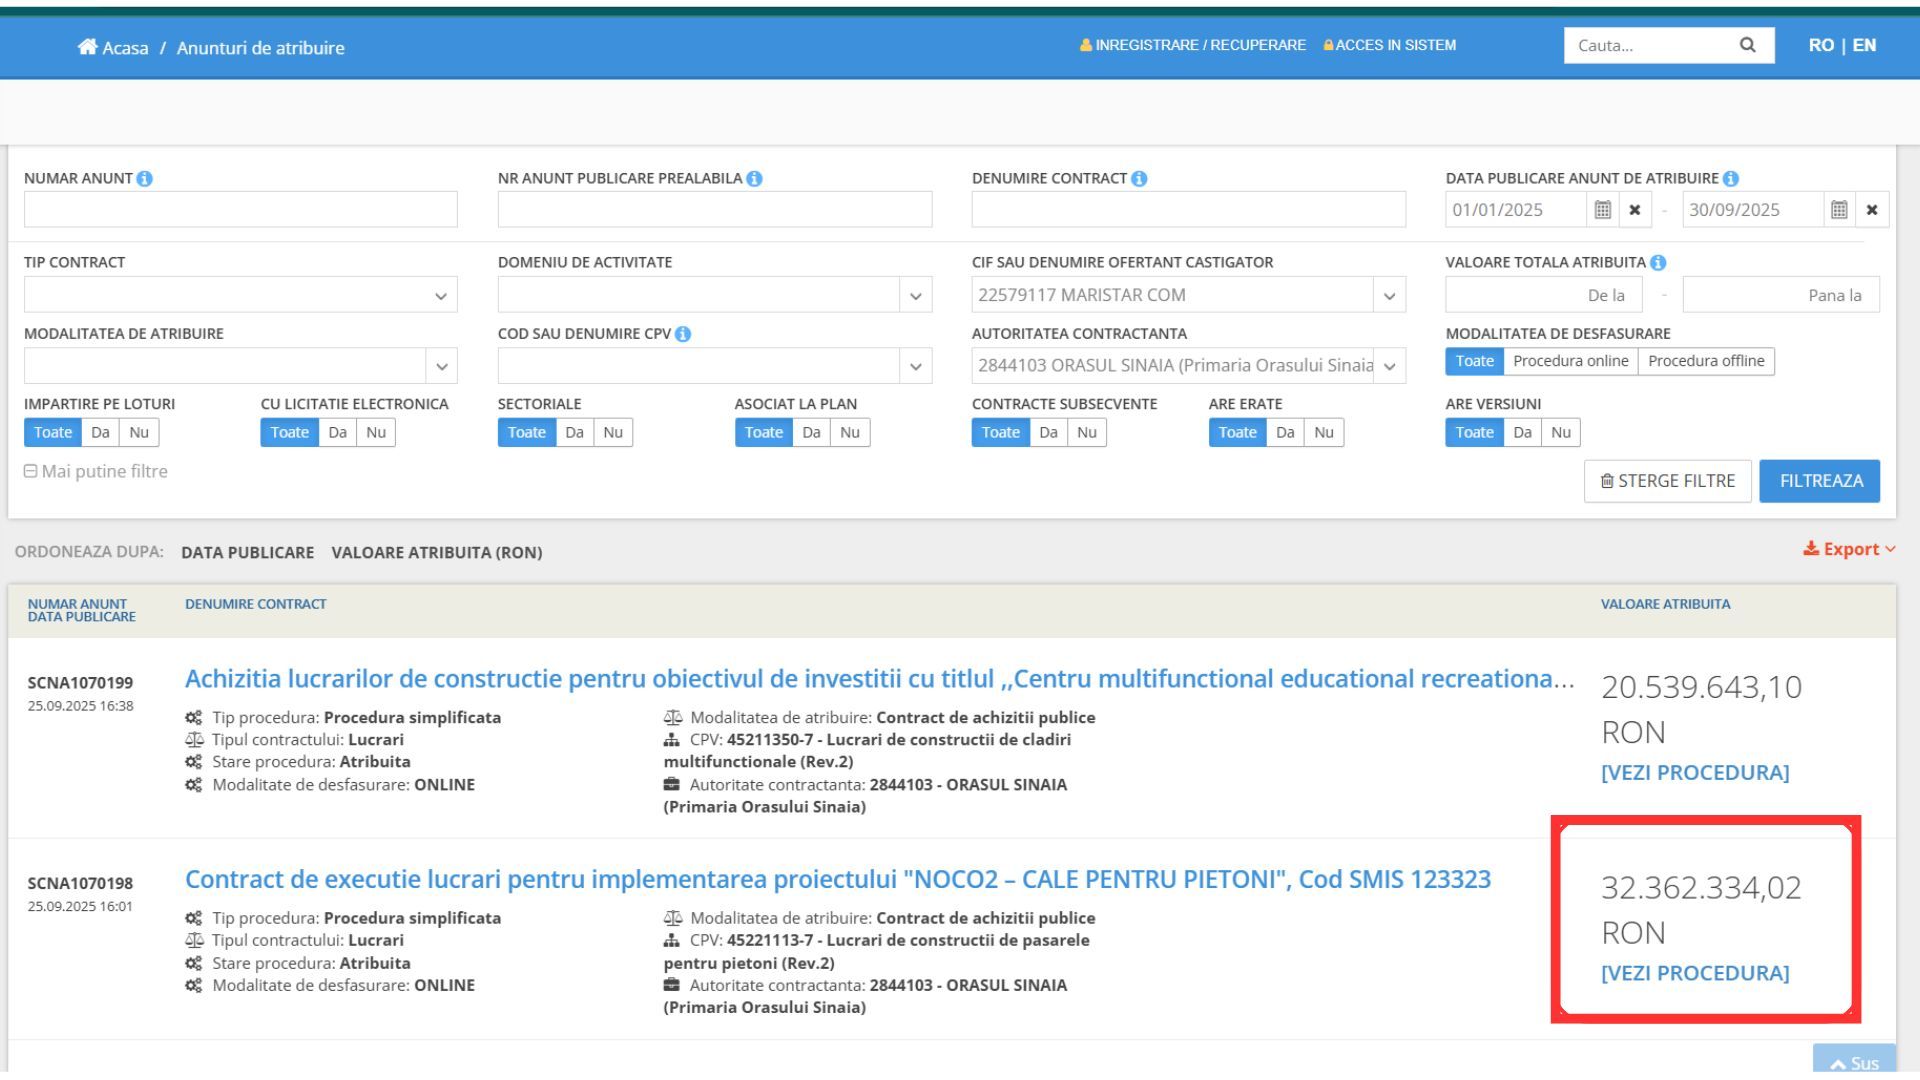Viewport: 1920px width, 1080px height.
Task: Click the search magnifier icon
Action: (1747, 45)
